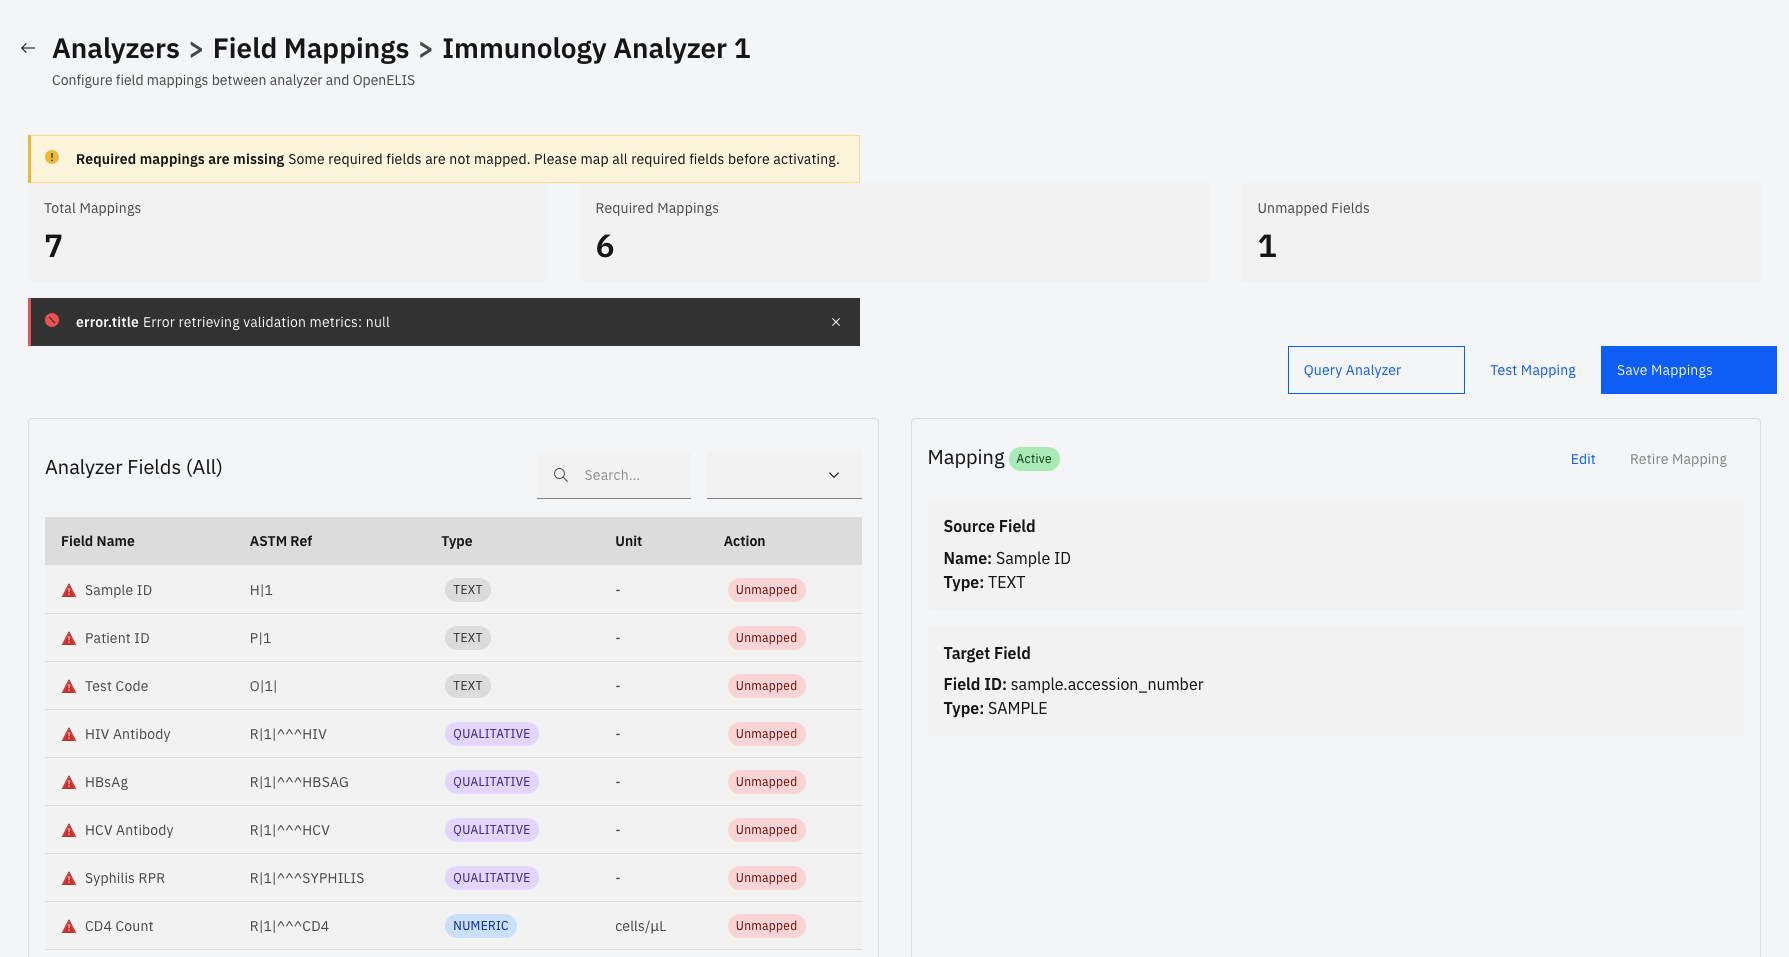Click Unmapped tag for Sample ID
The width and height of the screenshot is (1789, 957).
click(766, 590)
